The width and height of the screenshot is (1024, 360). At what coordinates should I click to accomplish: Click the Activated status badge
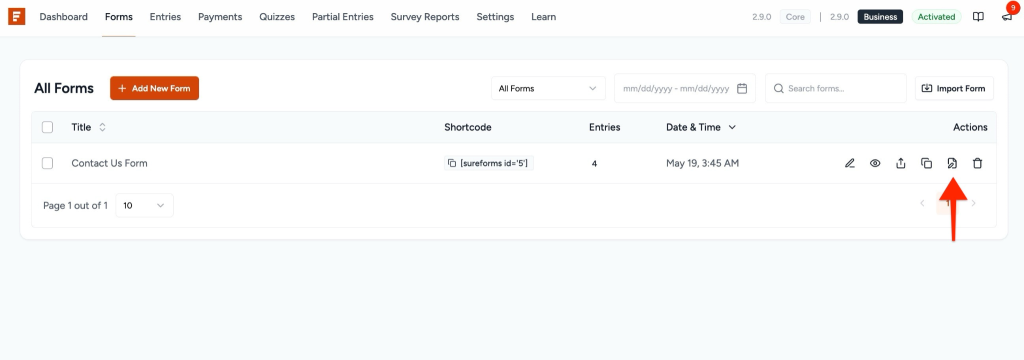point(936,17)
